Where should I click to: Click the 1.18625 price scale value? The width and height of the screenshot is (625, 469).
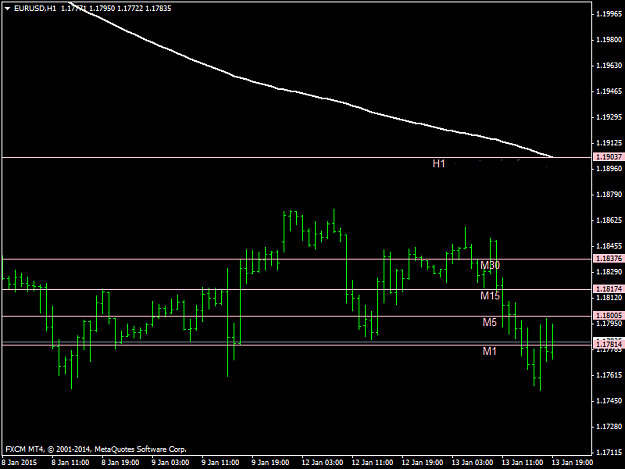(x=609, y=220)
